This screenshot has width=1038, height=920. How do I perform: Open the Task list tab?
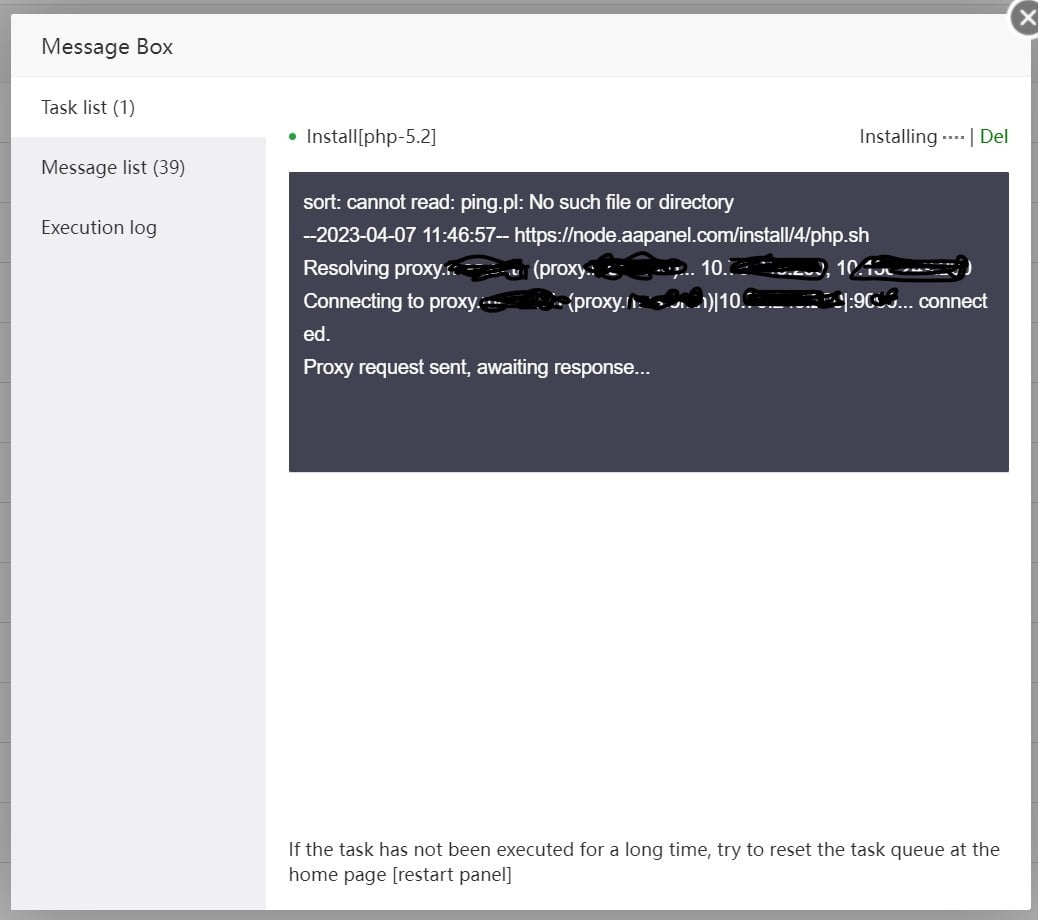pos(88,107)
